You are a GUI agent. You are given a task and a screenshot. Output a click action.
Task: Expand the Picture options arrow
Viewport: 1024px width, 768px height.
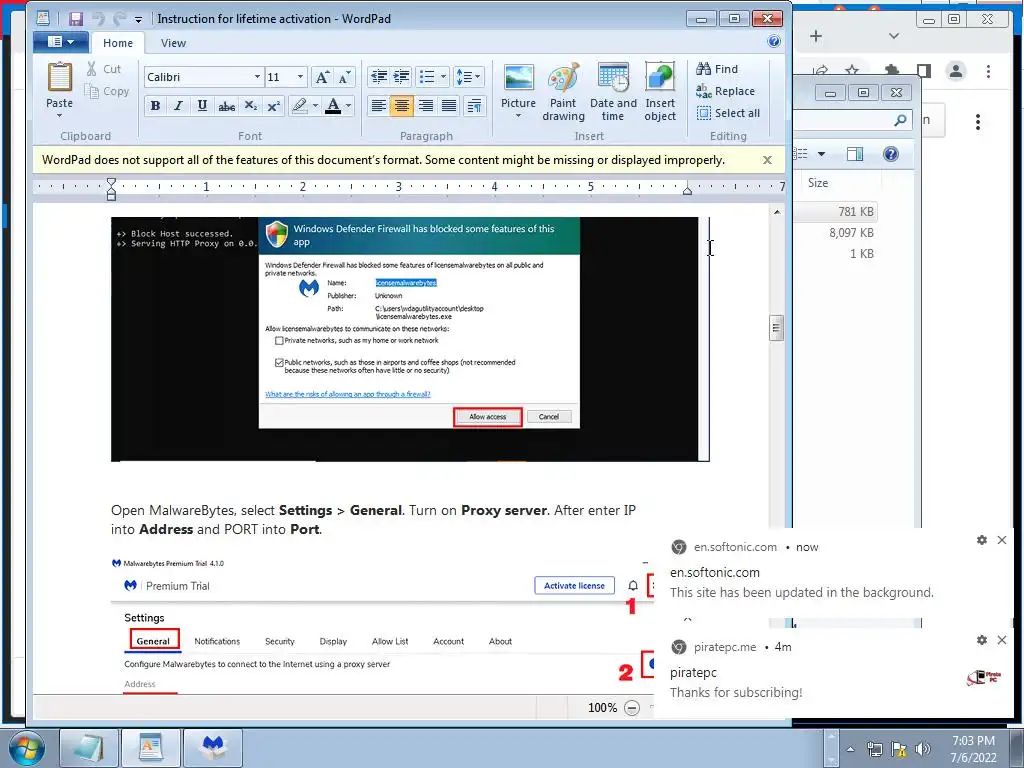tap(519, 116)
